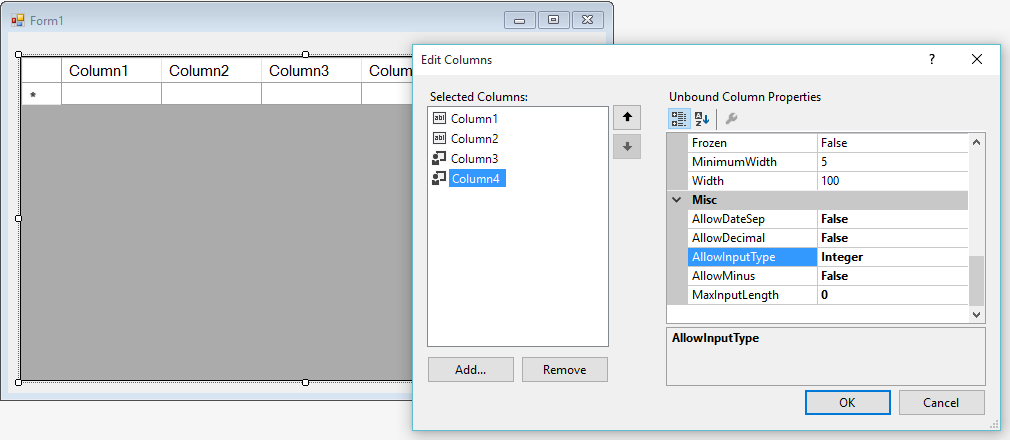Edit the MaxInputLength value field
The height and width of the screenshot is (440, 1010).
coord(892,295)
